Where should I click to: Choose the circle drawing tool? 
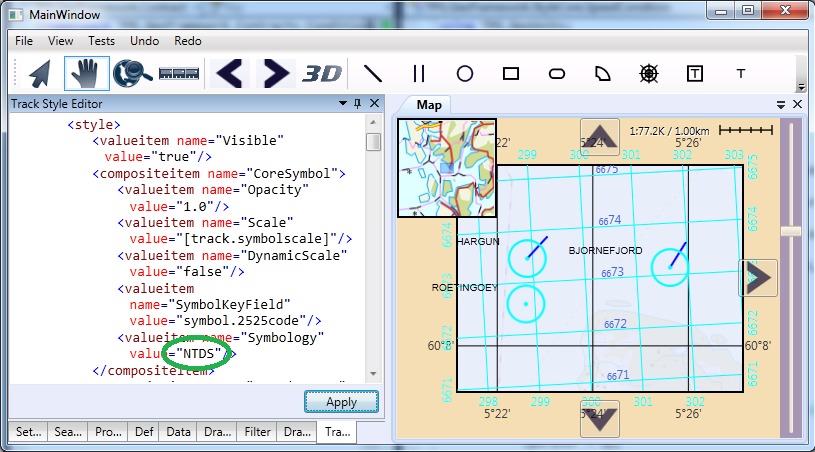[x=465, y=74]
